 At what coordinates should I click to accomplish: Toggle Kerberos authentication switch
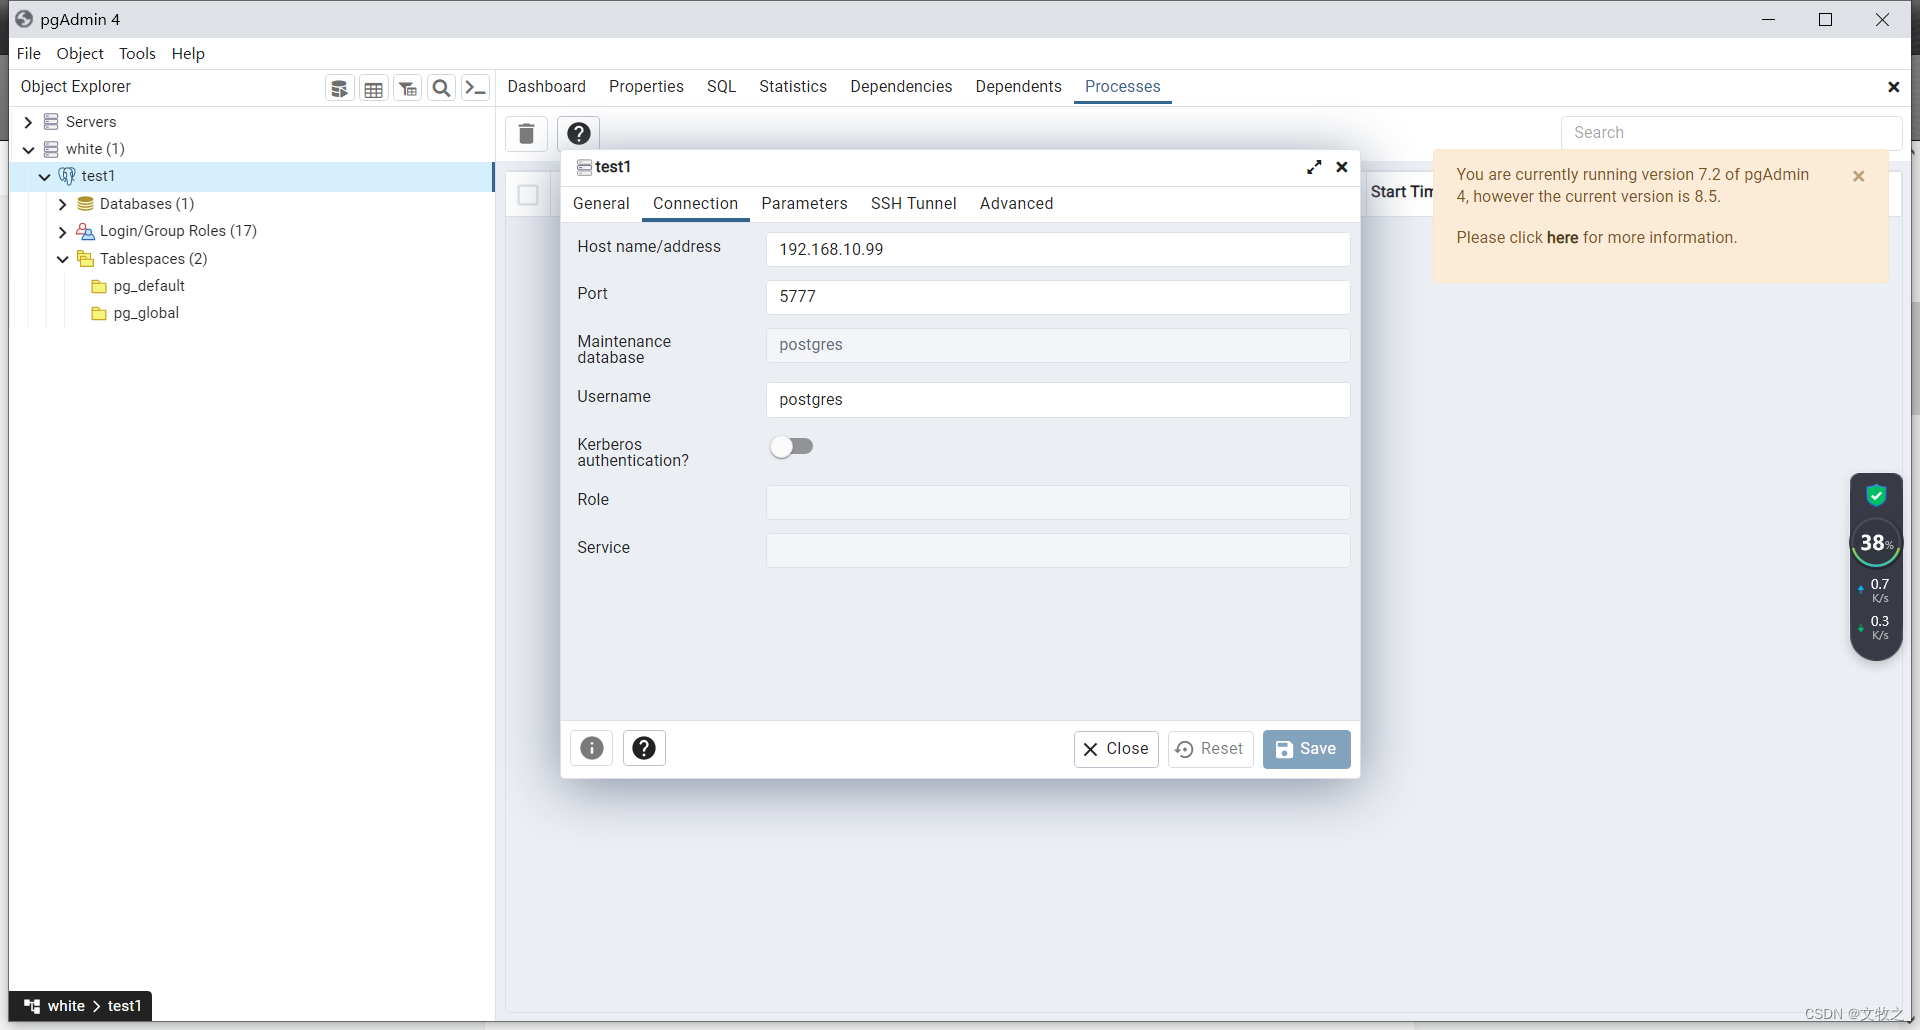click(791, 446)
